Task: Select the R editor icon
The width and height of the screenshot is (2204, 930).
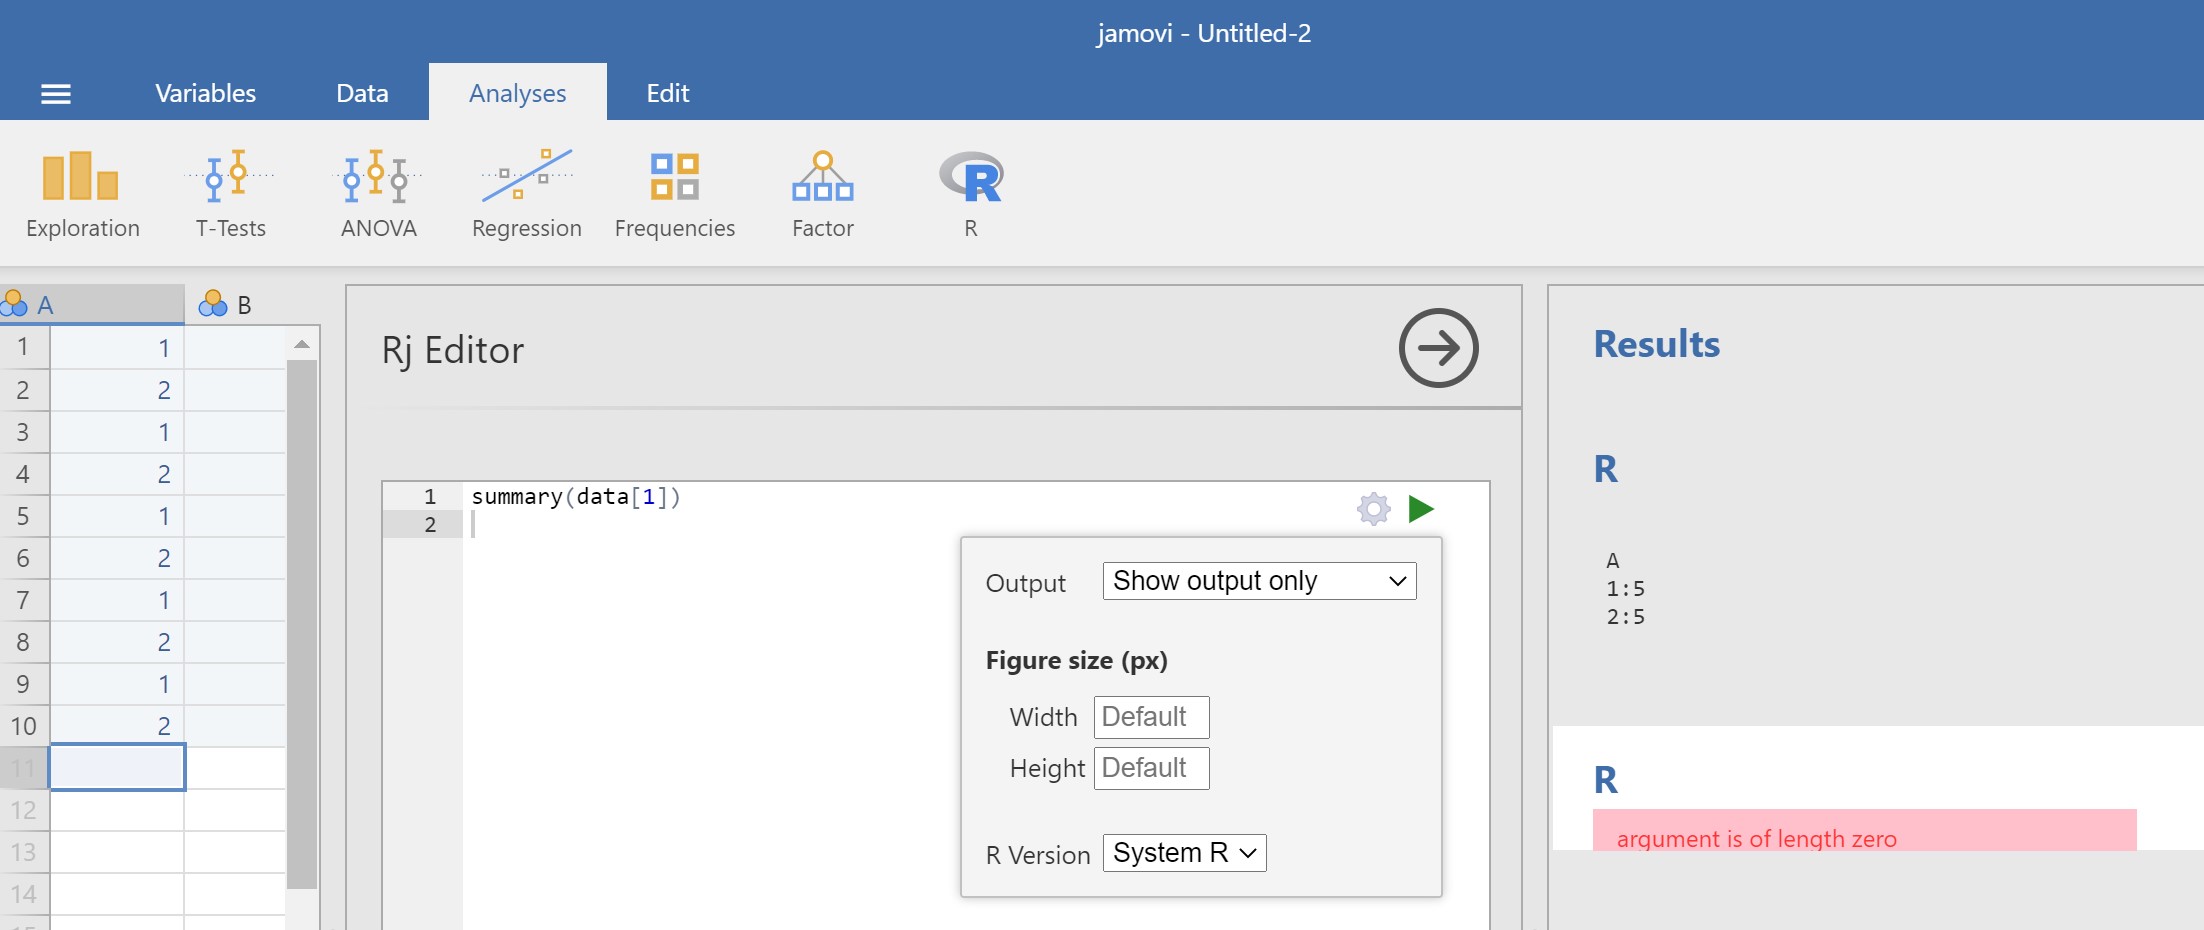Action: point(970,192)
